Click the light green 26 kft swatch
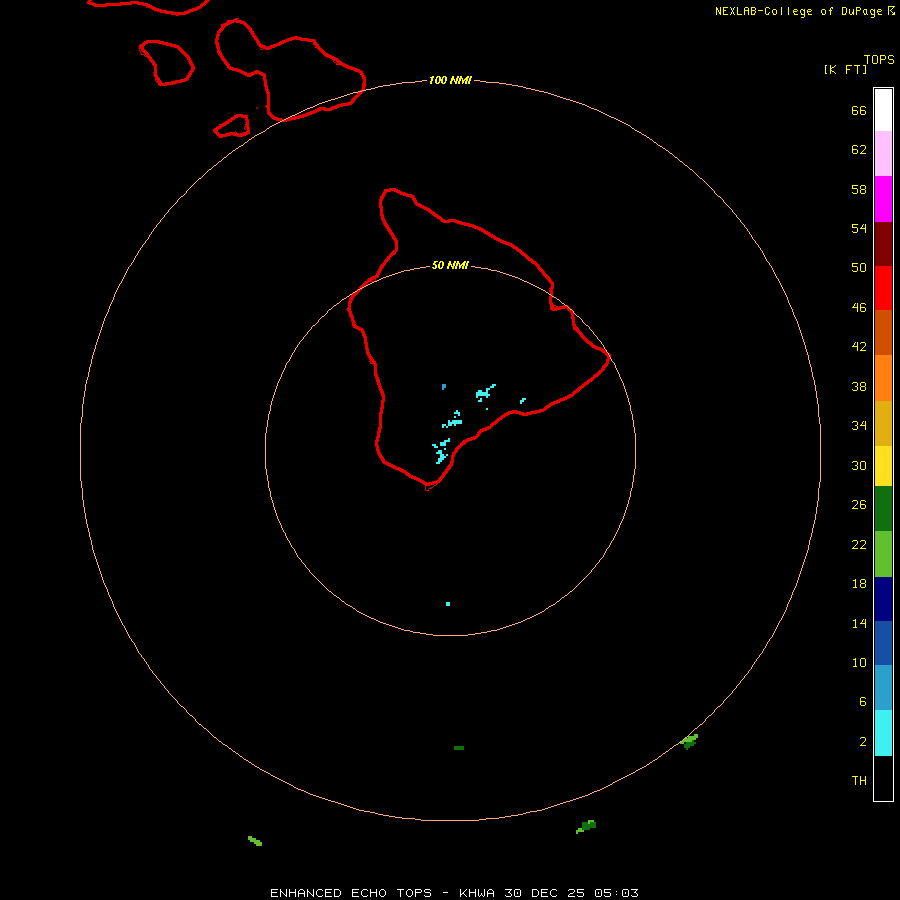The width and height of the screenshot is (900, 900). [x=883, y=554]
